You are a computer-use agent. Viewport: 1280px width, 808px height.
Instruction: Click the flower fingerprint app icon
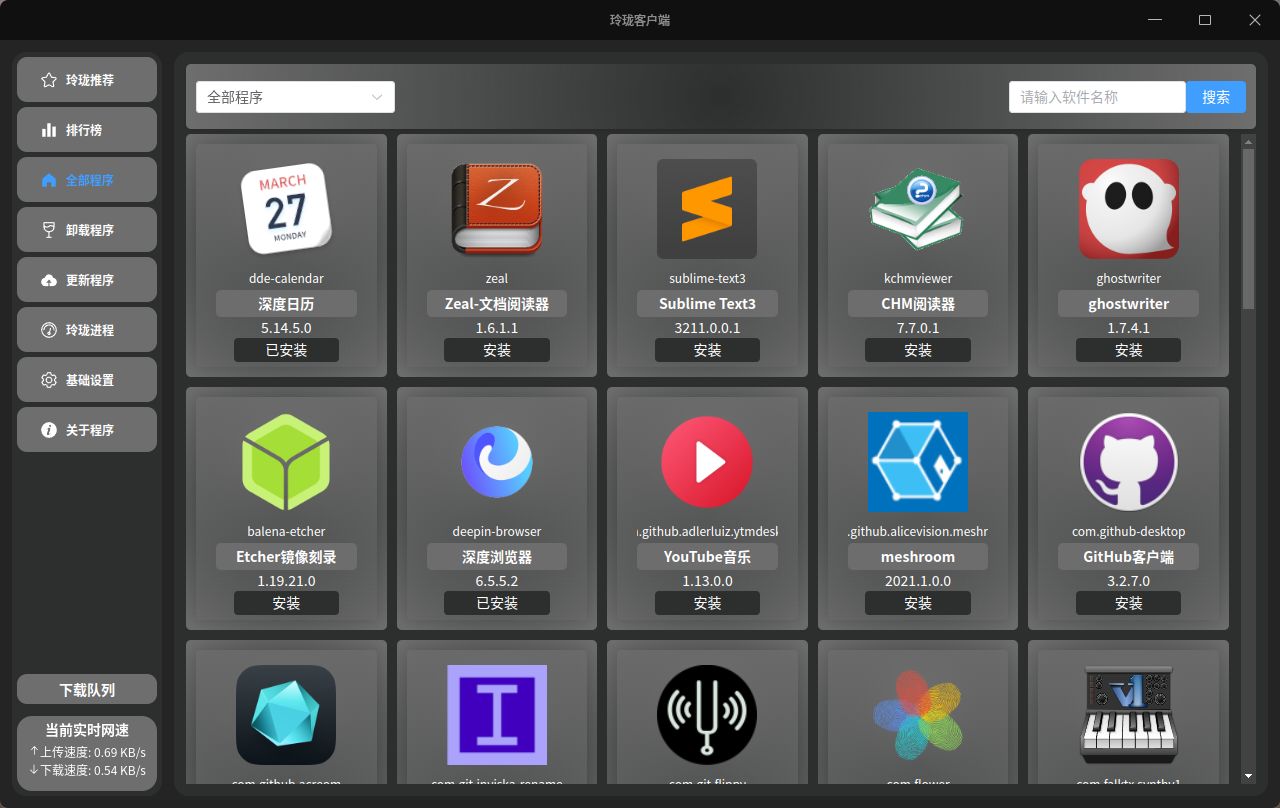tap(918, 715)
